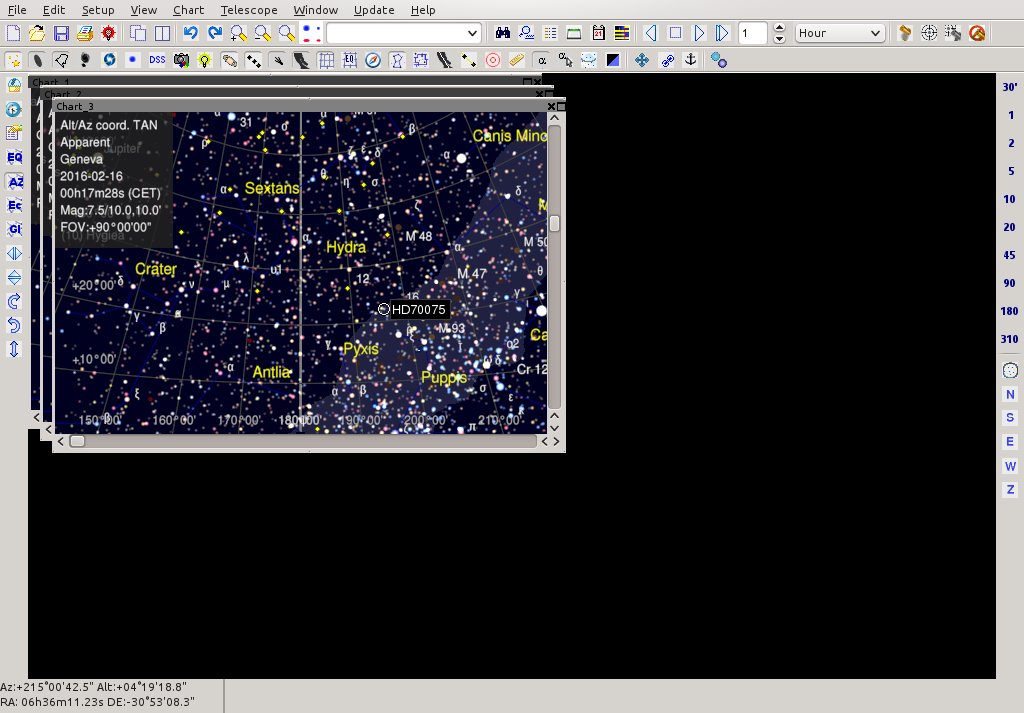Open the Telescope menu
Screen dimensions: 1024x713
(x=249, y=10)
